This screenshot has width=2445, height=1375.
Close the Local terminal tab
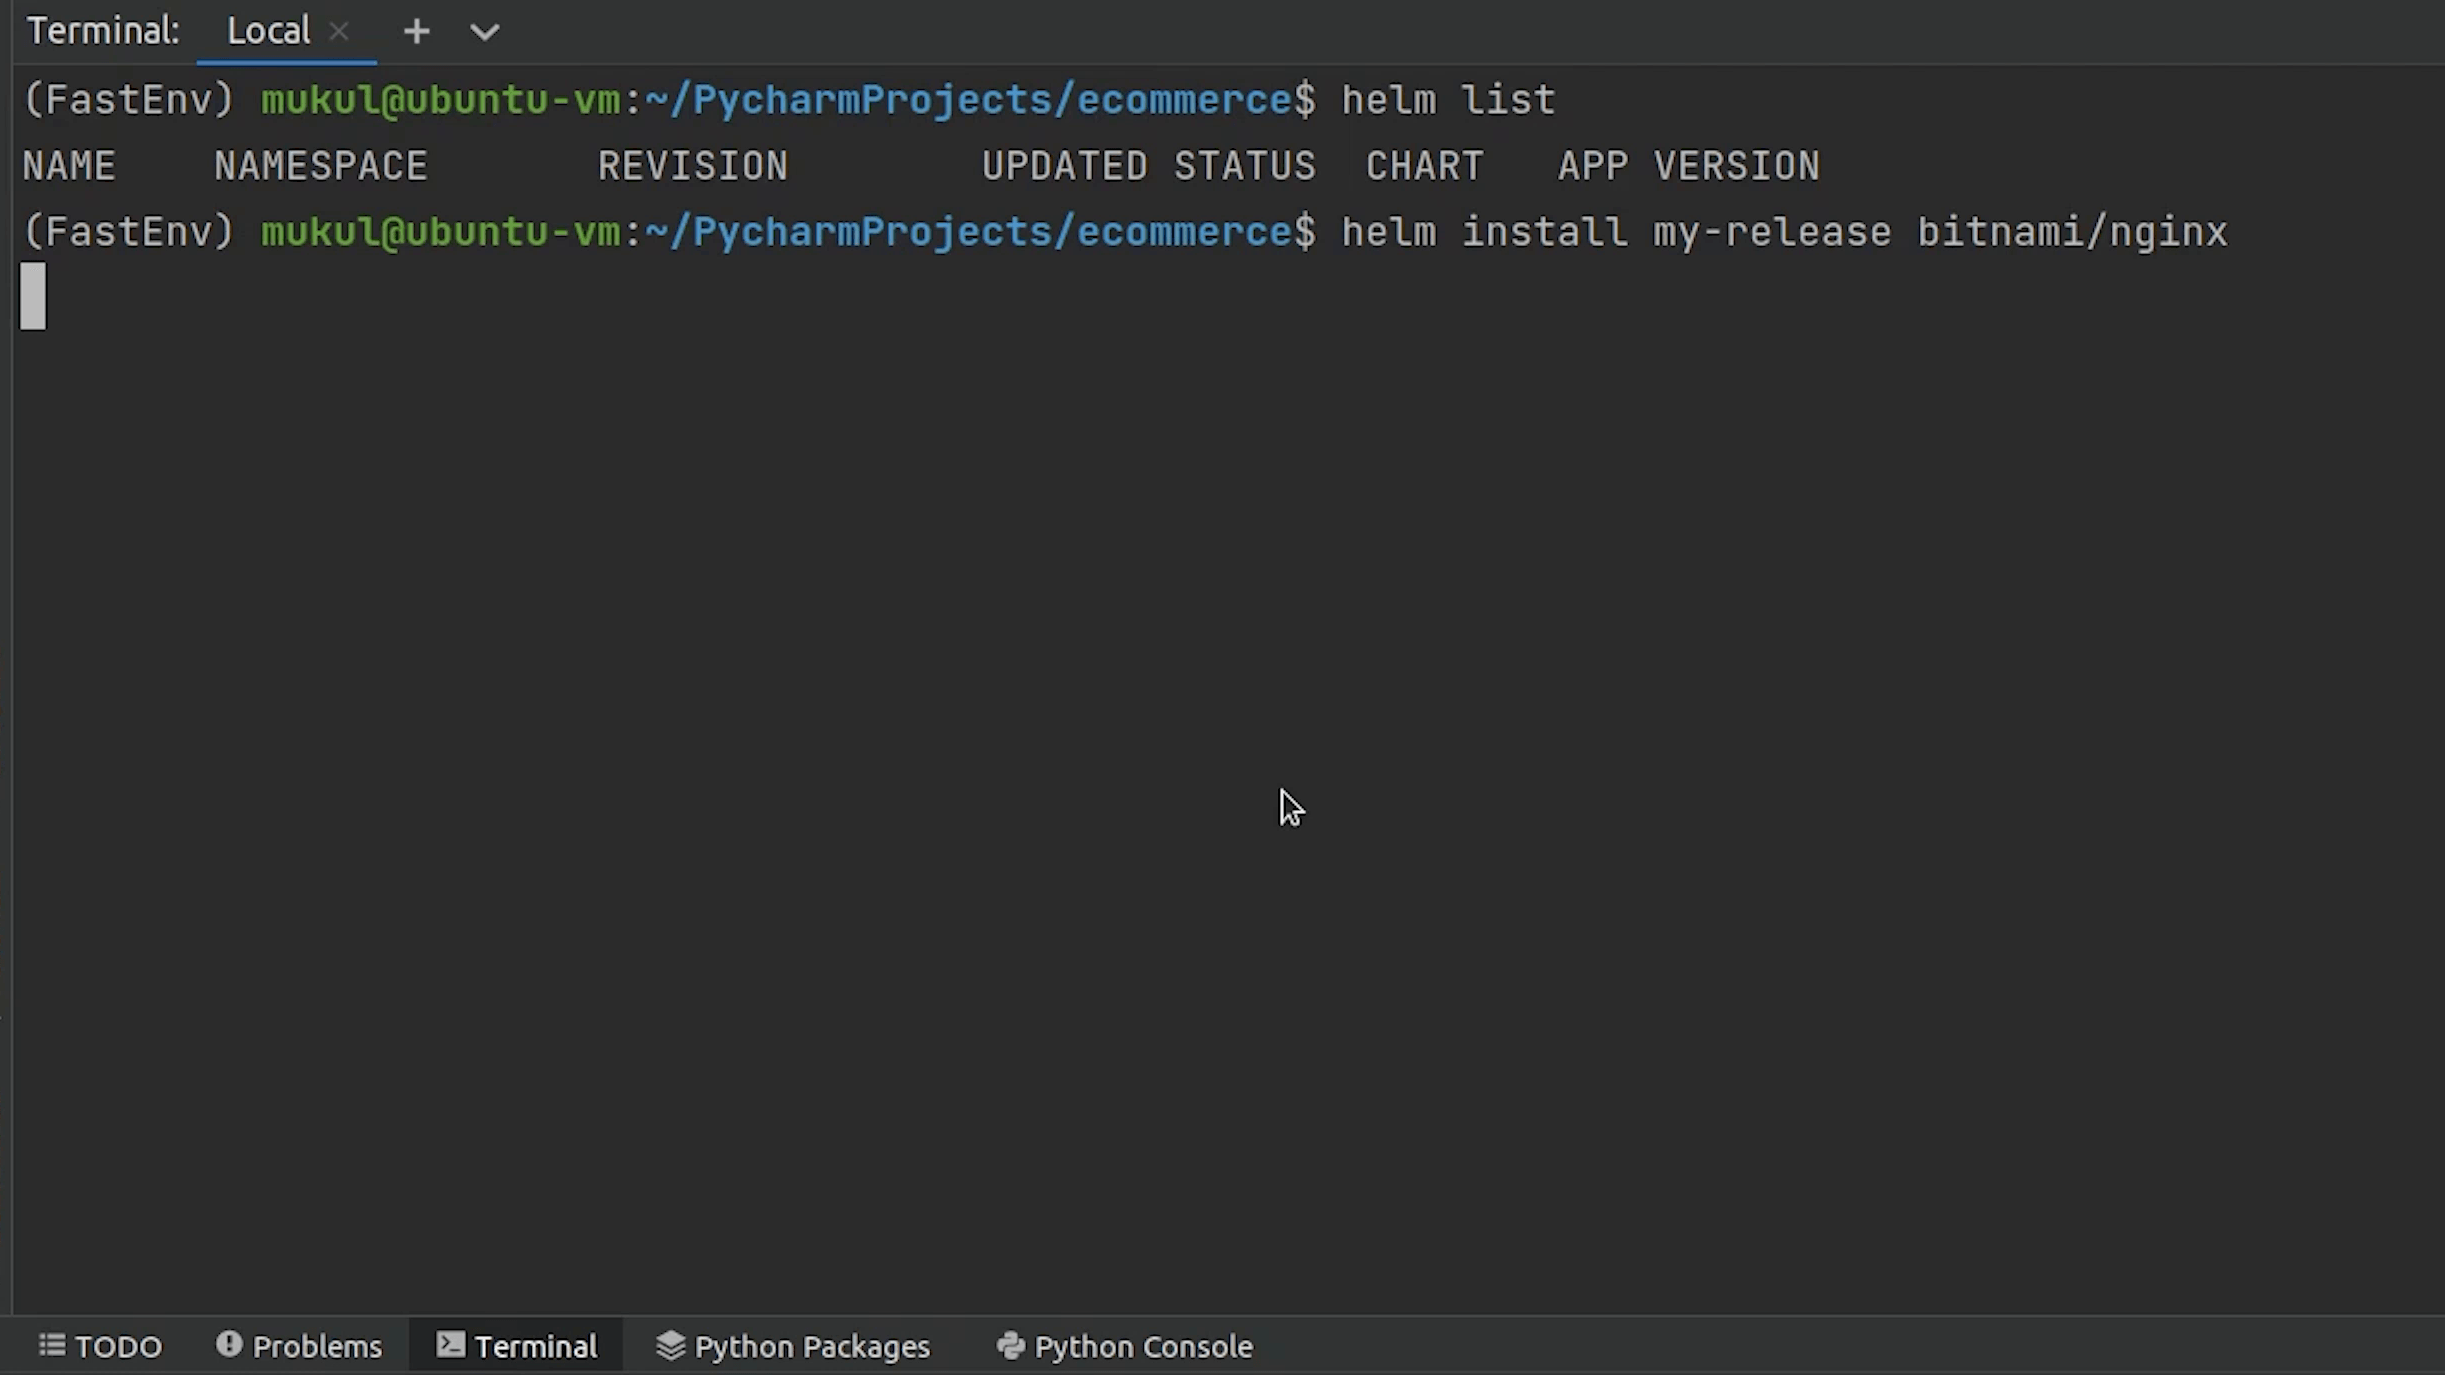(339, 32)
